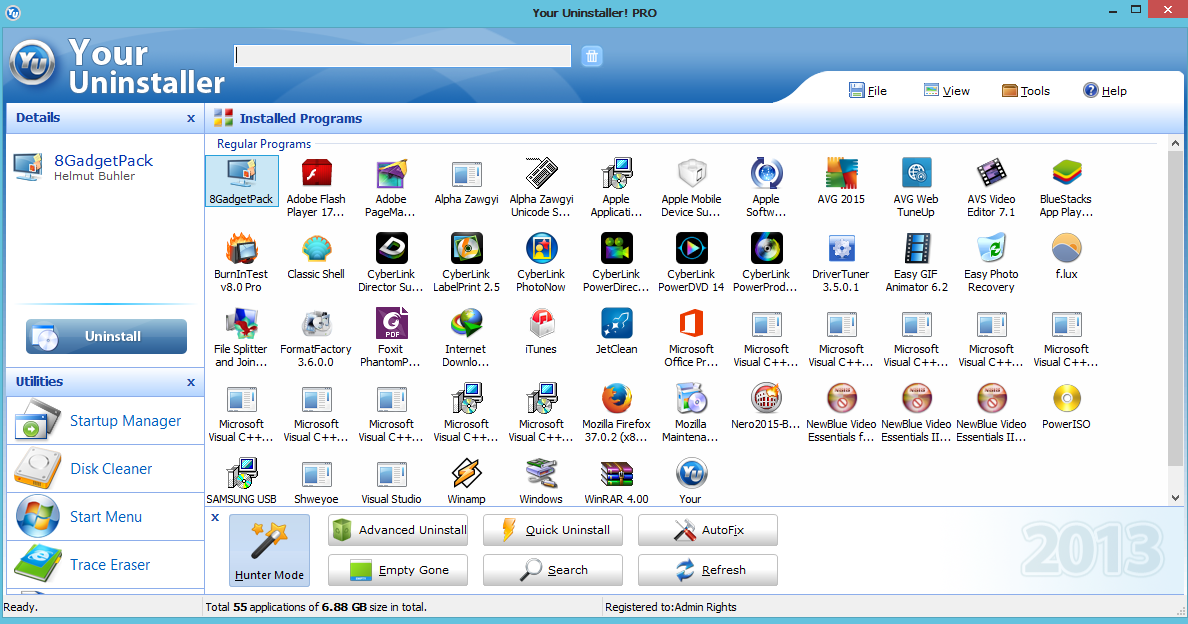Viewport: 1188px width, 624px height.
Task: Select AVG Web TuneUp icon
Action: (916, 174)
